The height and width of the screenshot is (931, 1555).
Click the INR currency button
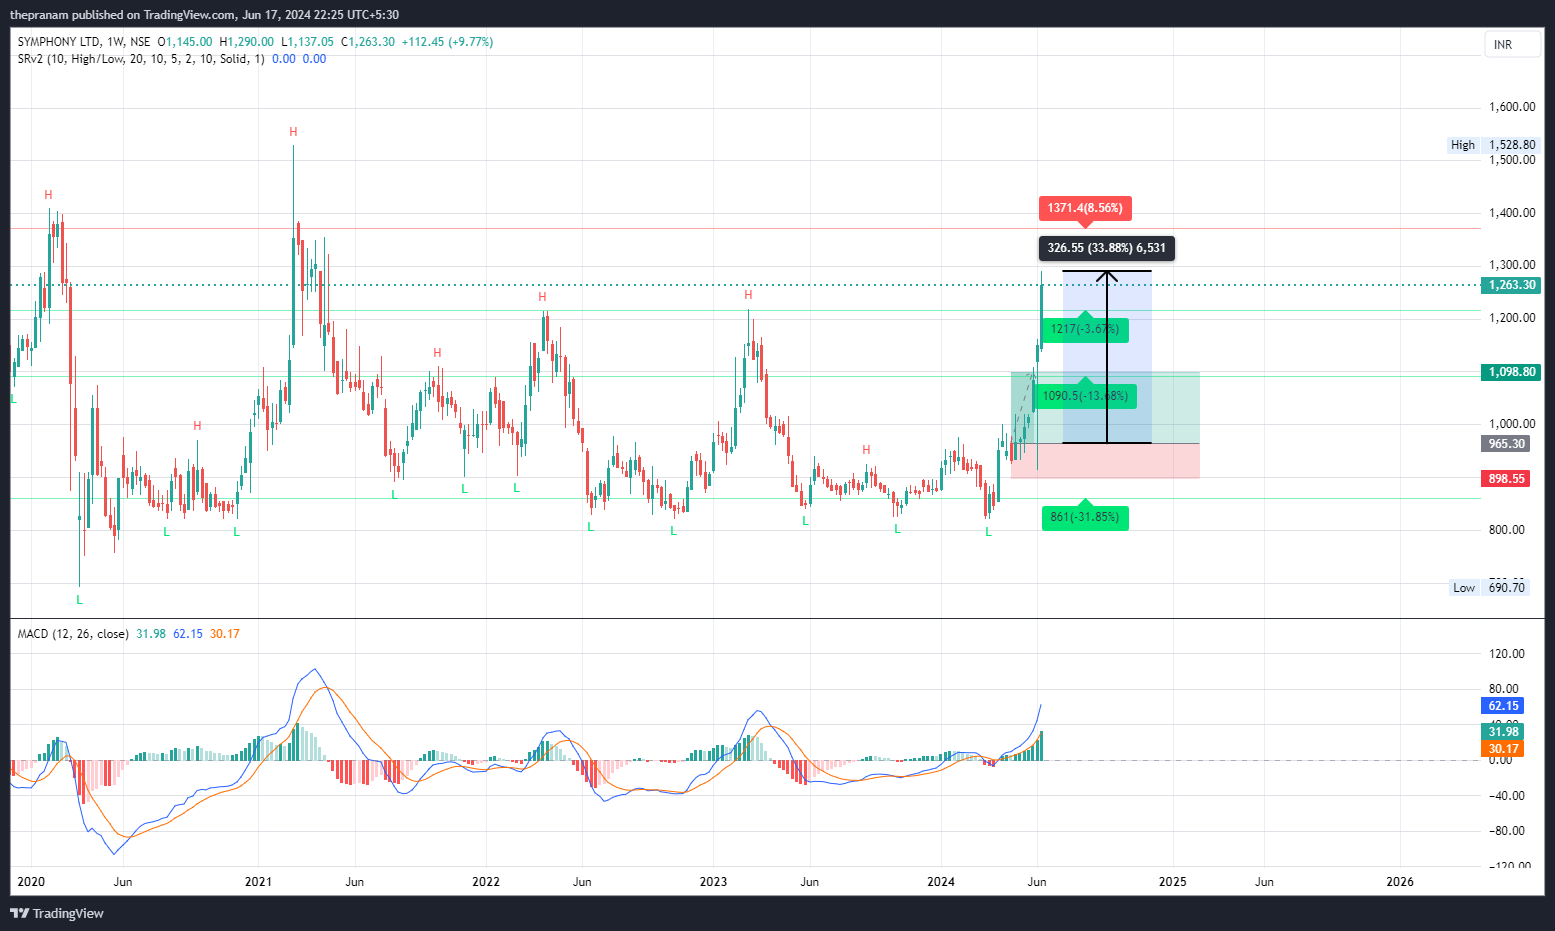pyautogui.click(x=1512, y=45)
